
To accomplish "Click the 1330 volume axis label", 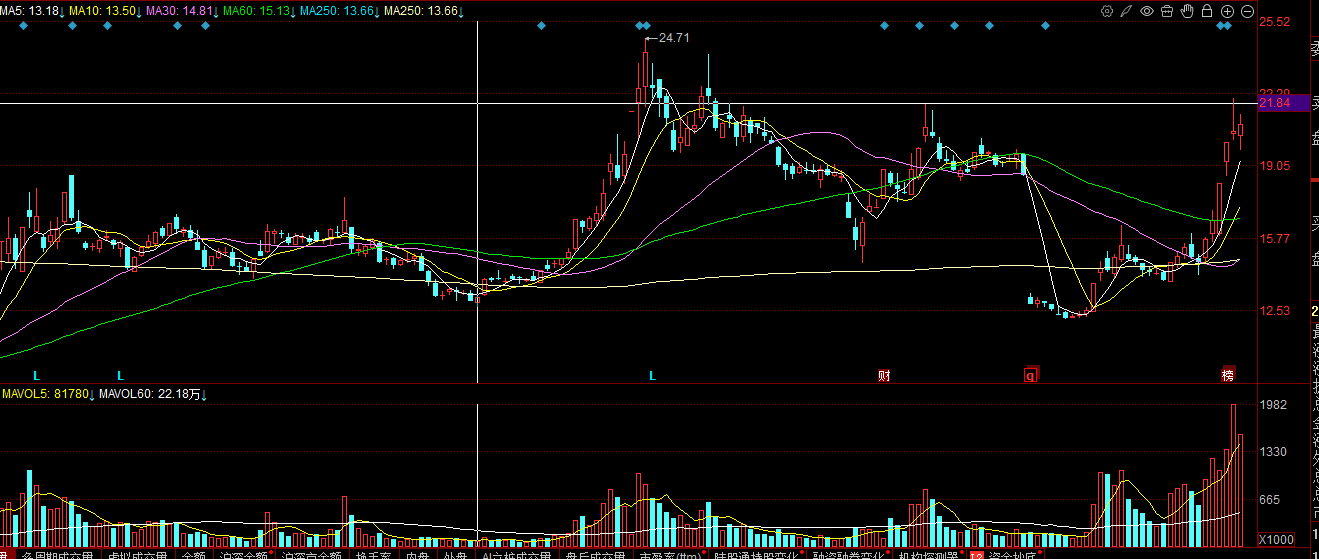I will click(x=1274, y=452).
